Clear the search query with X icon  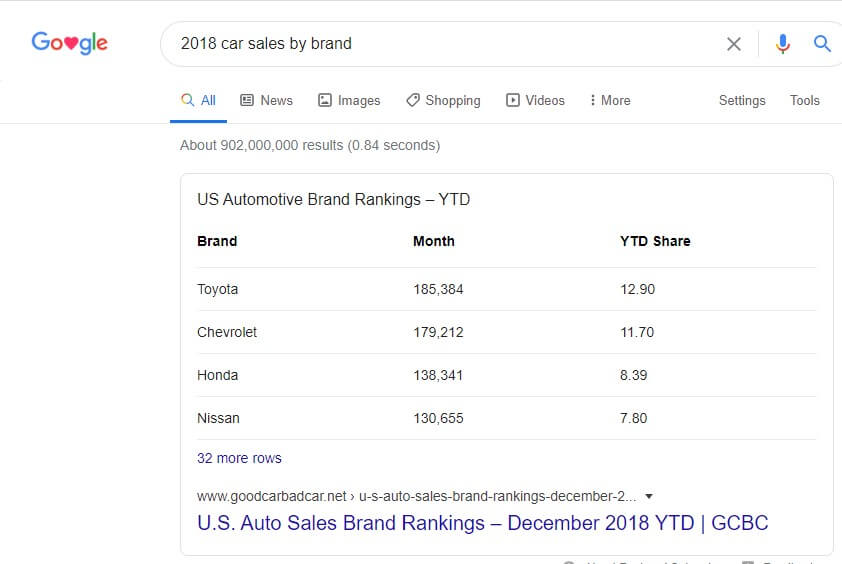coord(734,44)
